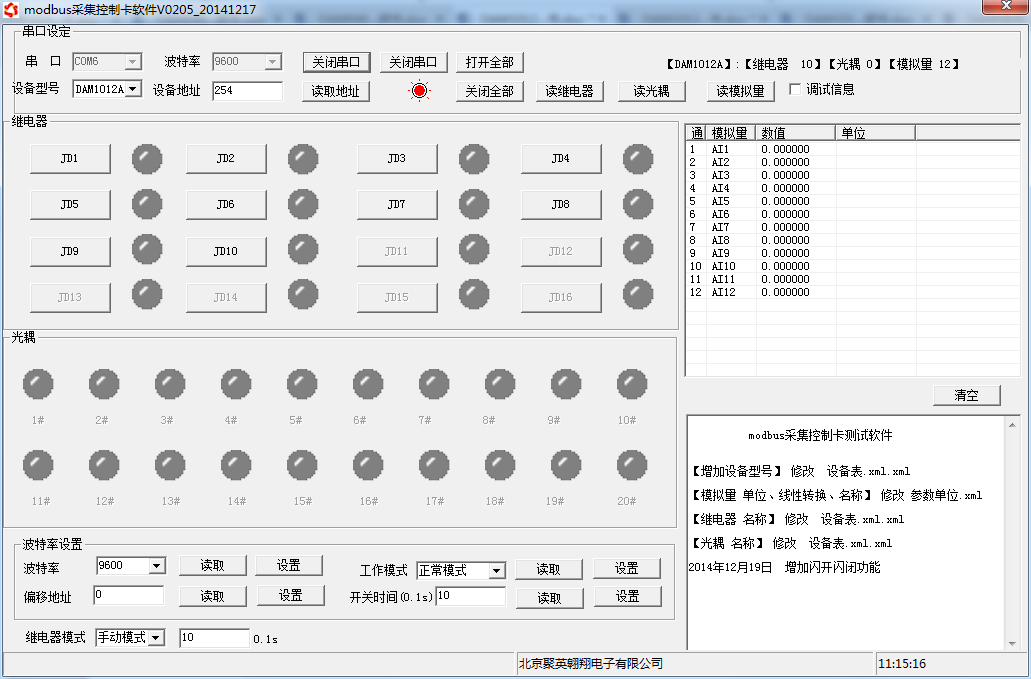This screenshot has height=679, width=1031.
Task: Click the red serial status light
Action: click(x=420, y=91)
